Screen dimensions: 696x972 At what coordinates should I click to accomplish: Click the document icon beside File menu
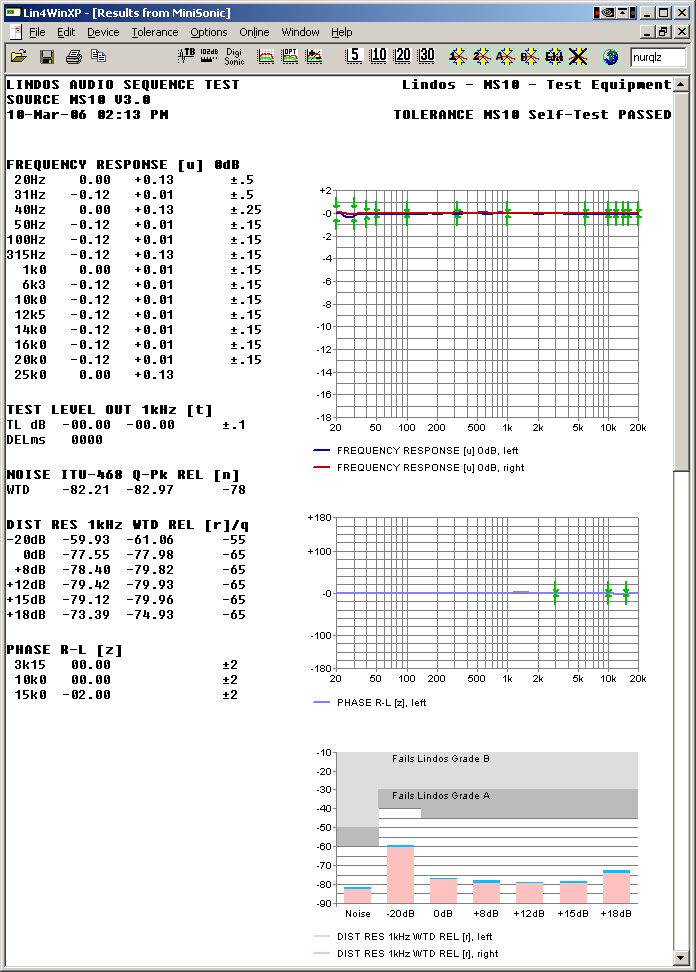click(15, 32)
